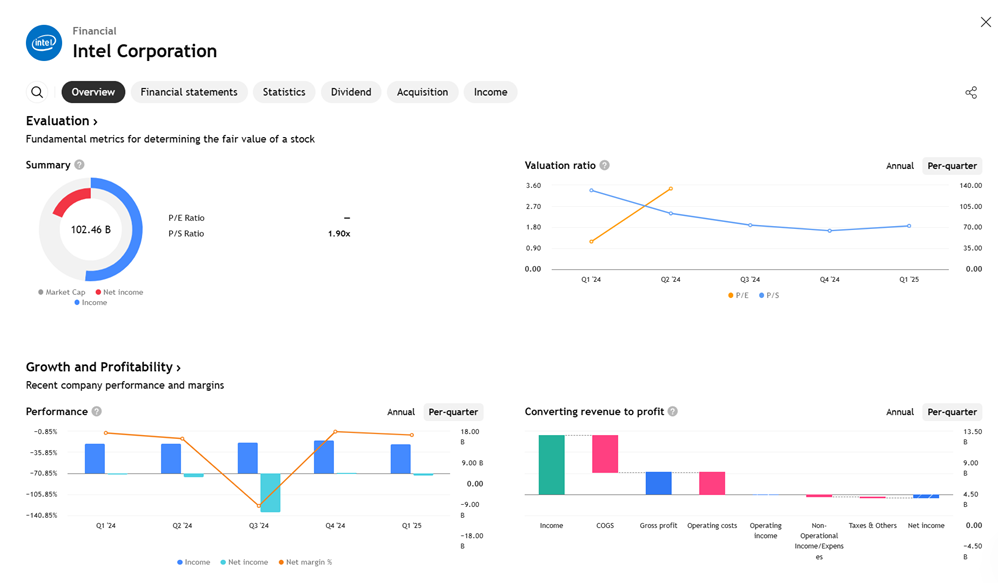This screenshot has width=998, height=583.
Task: Go to the Dividend tab
Action: point(351,92)
